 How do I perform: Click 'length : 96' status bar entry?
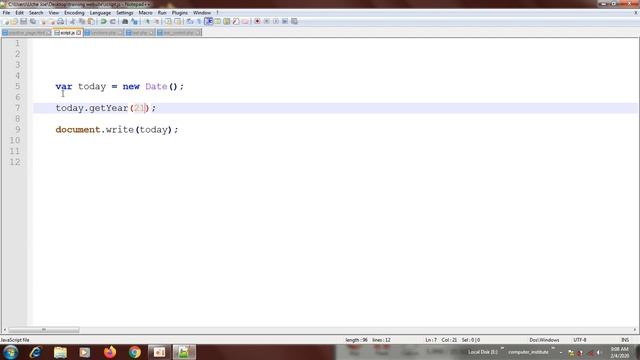(356, 340)
